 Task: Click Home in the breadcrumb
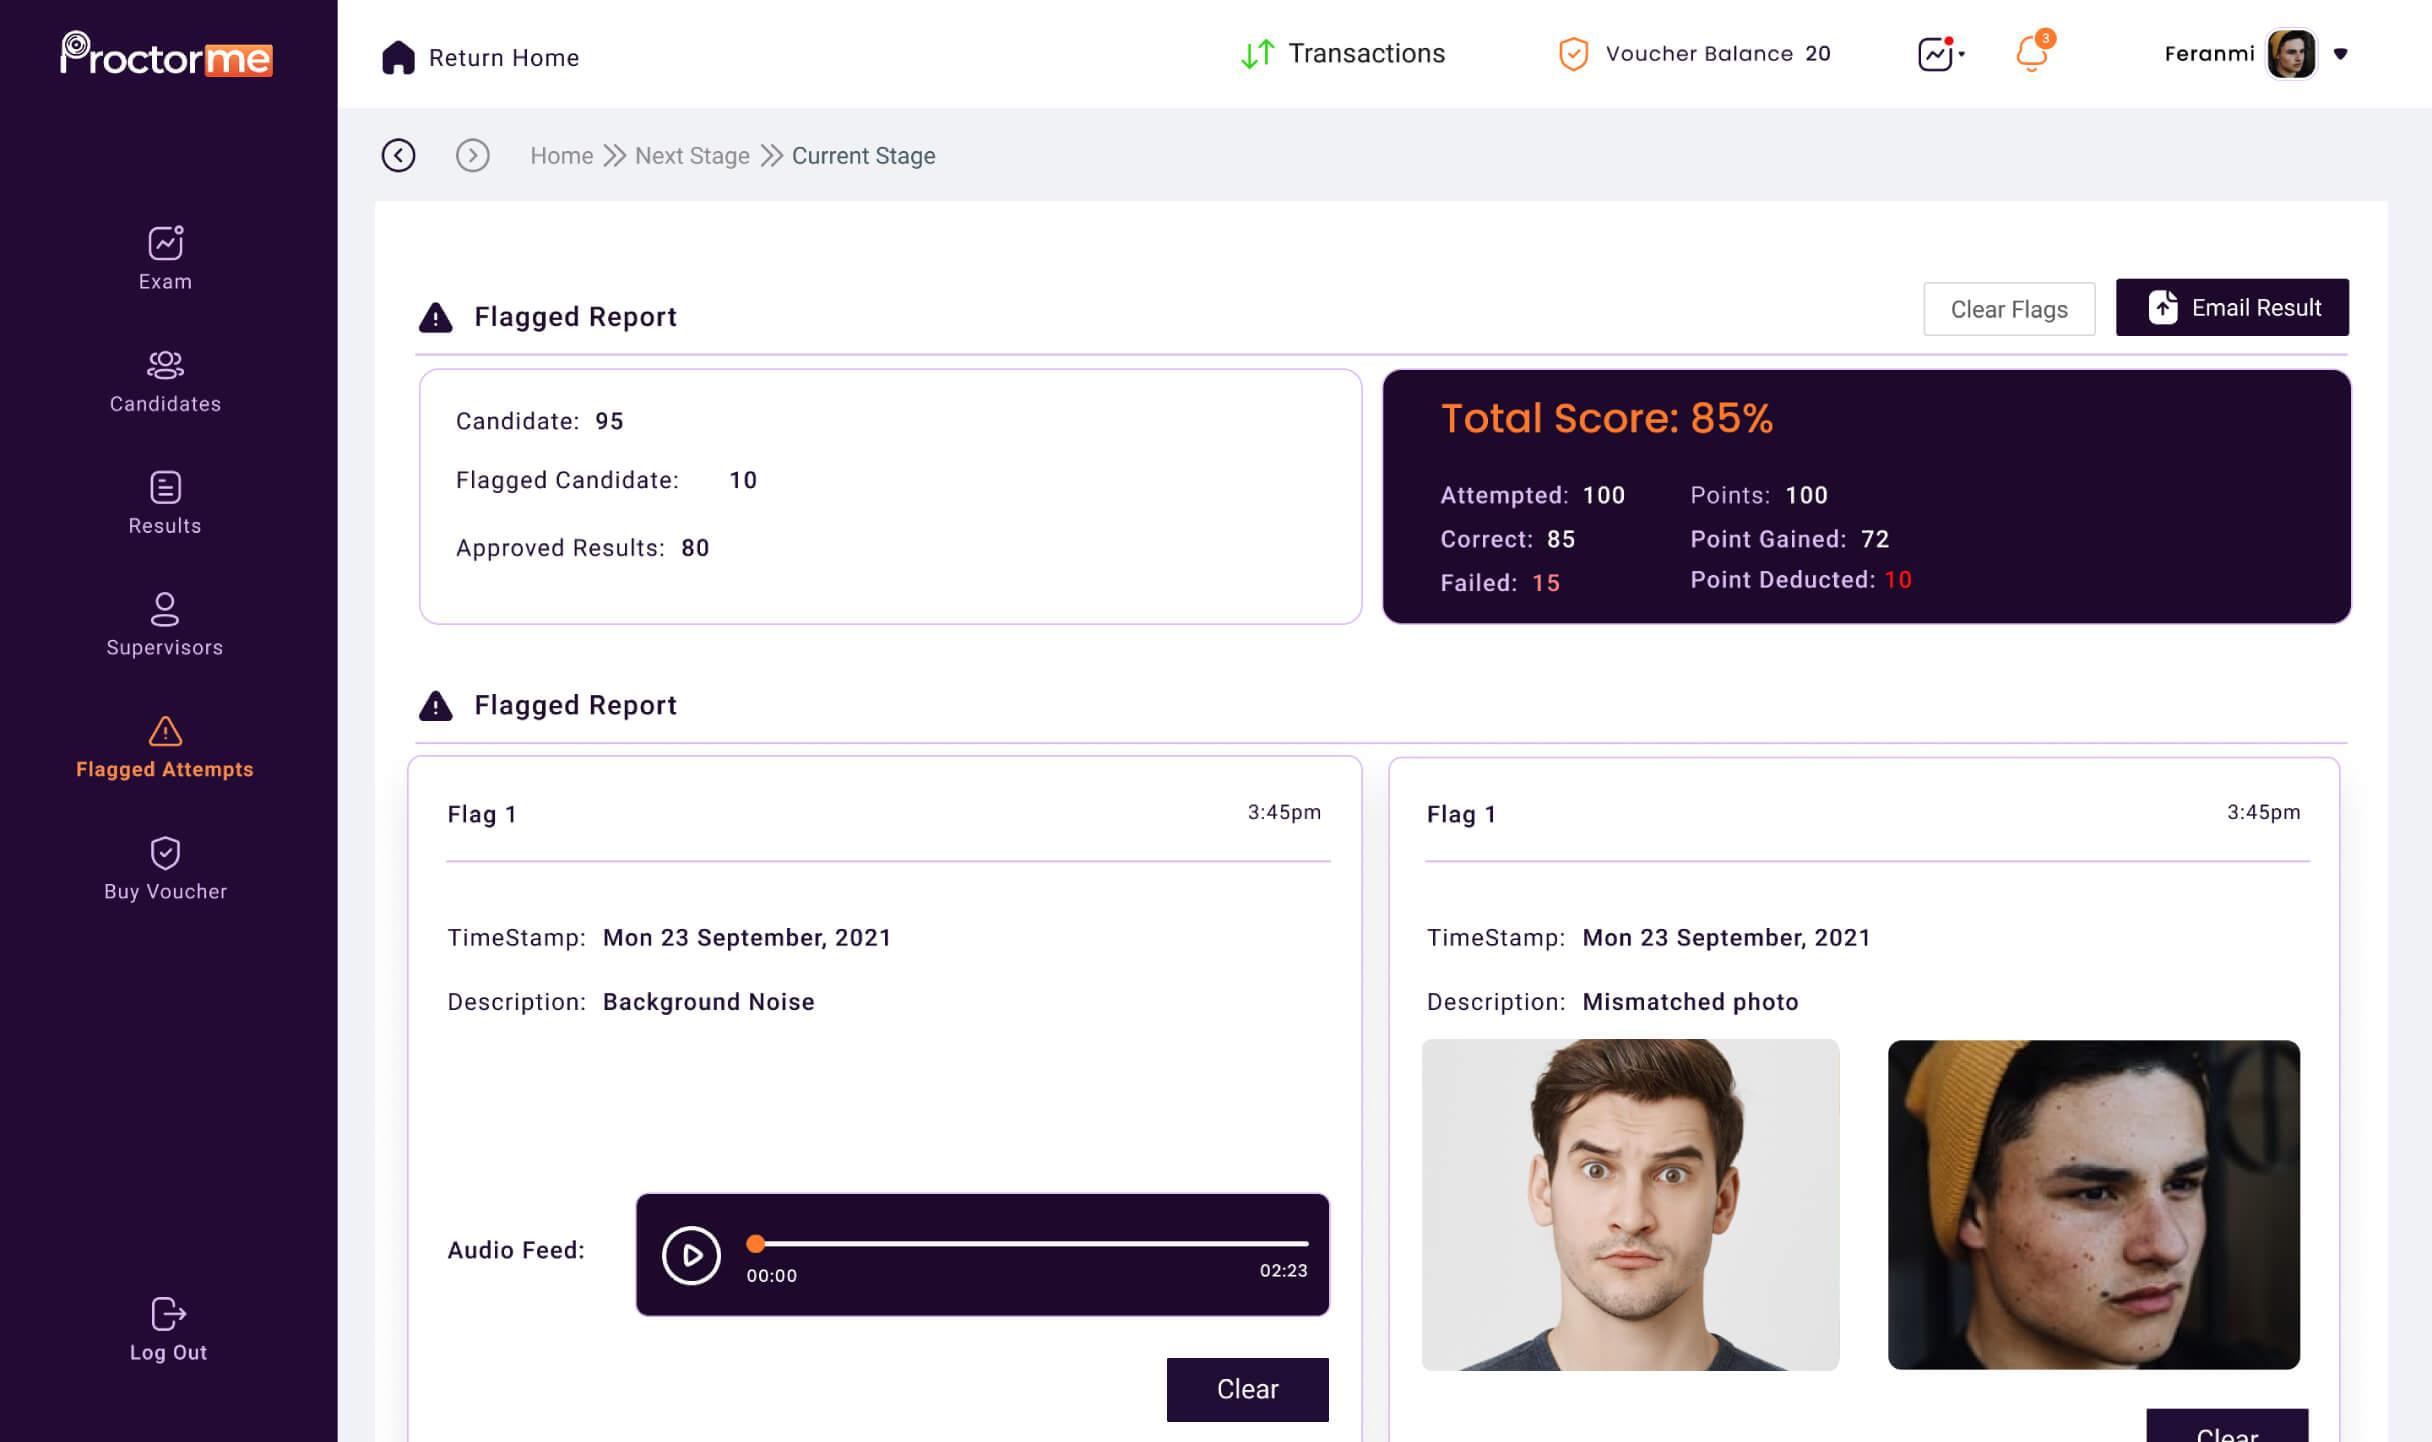(x=561, y=156)
